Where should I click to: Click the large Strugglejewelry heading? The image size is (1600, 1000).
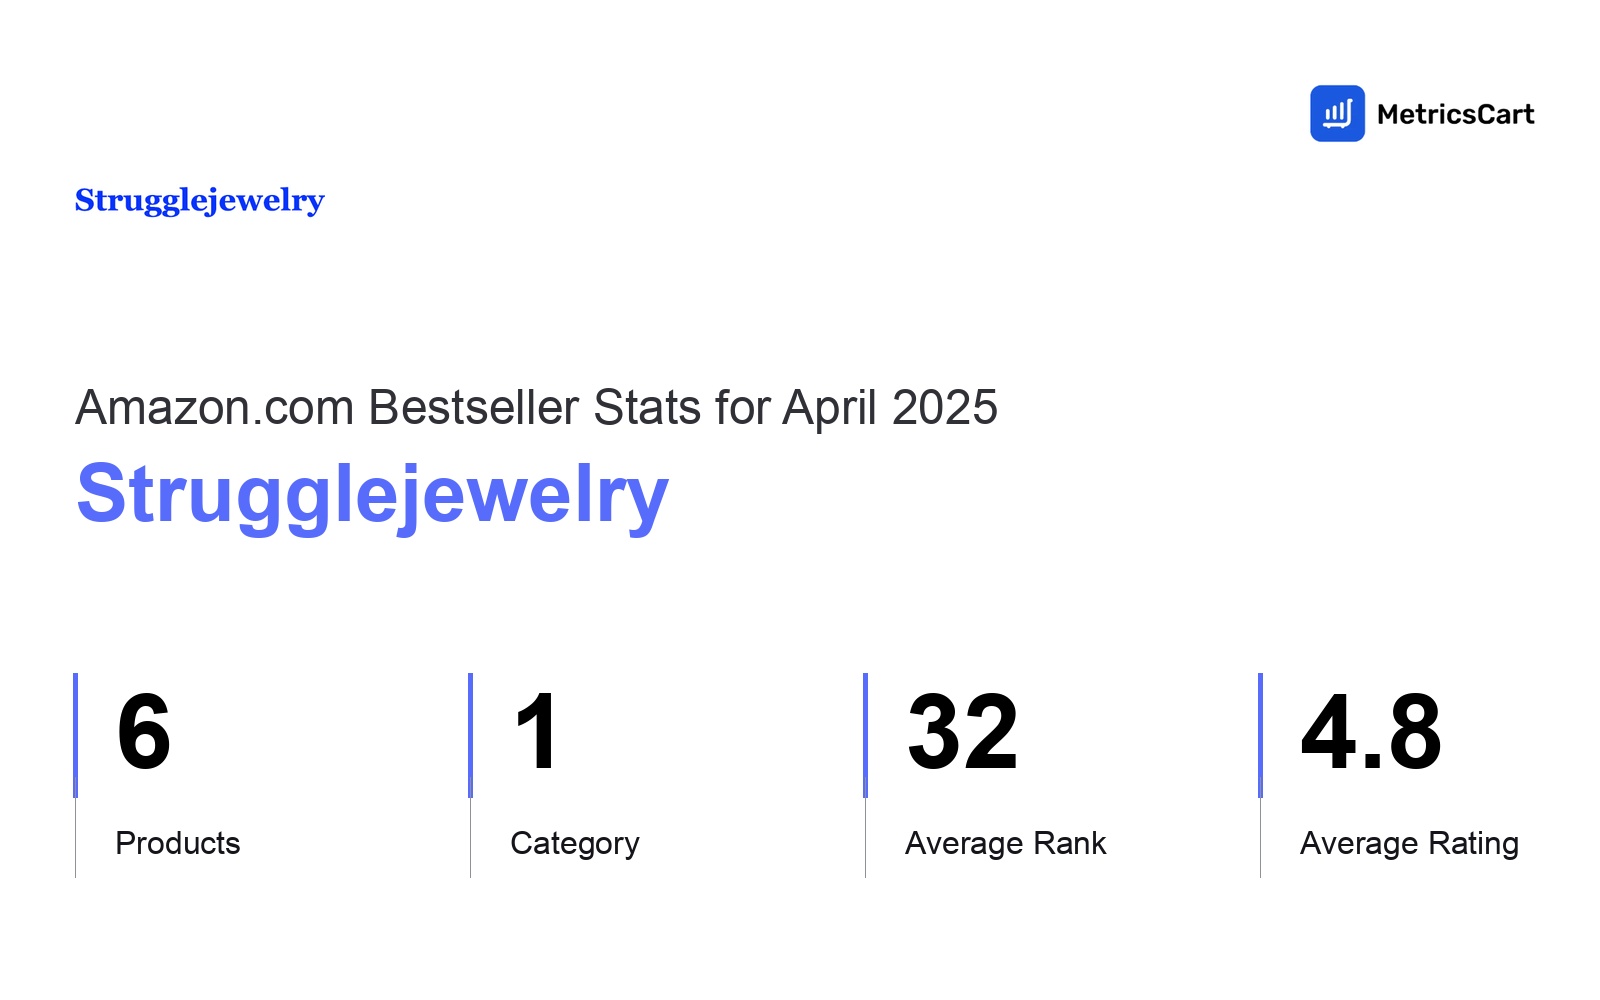pos(372,495)
